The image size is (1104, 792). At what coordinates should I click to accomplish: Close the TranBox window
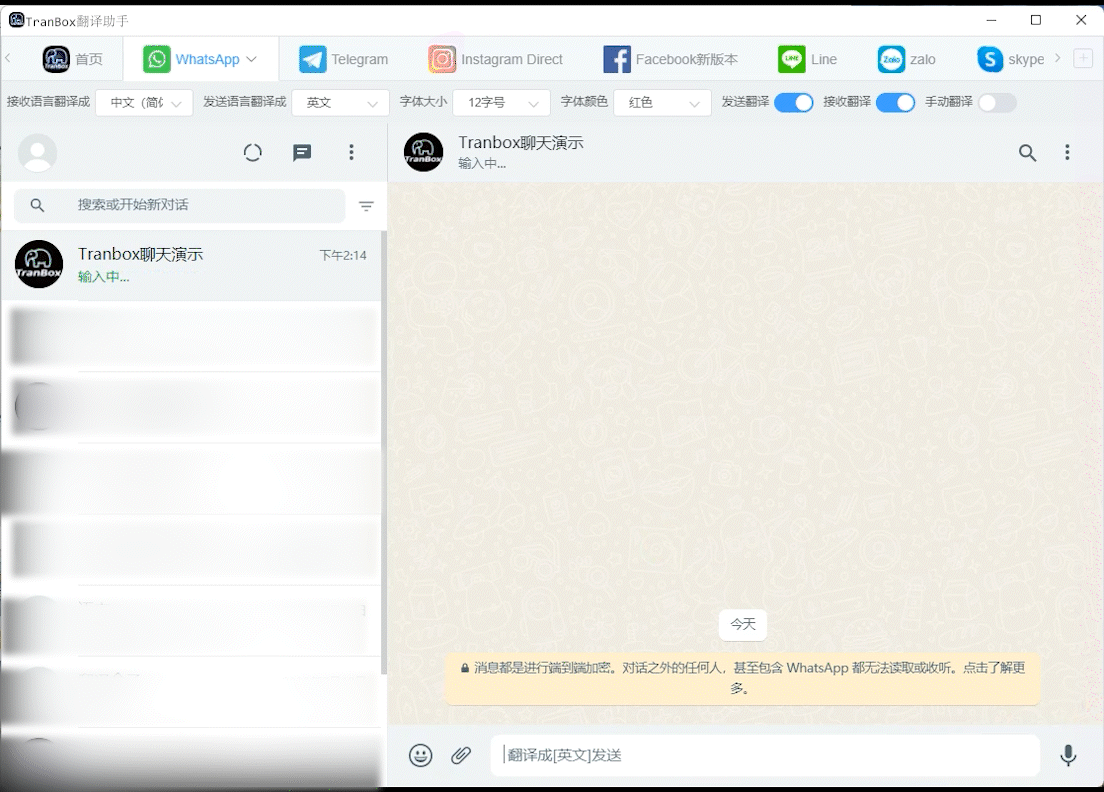point(1081,20)
